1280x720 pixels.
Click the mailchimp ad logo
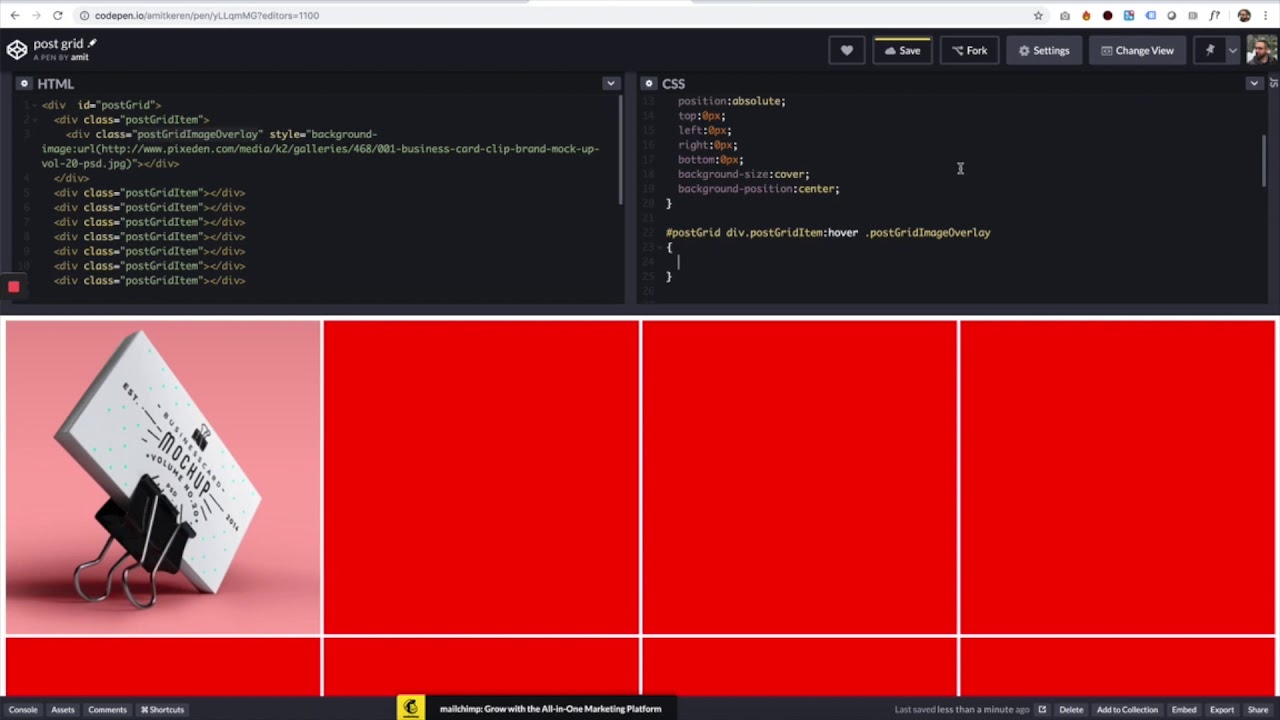coord(410,708)
